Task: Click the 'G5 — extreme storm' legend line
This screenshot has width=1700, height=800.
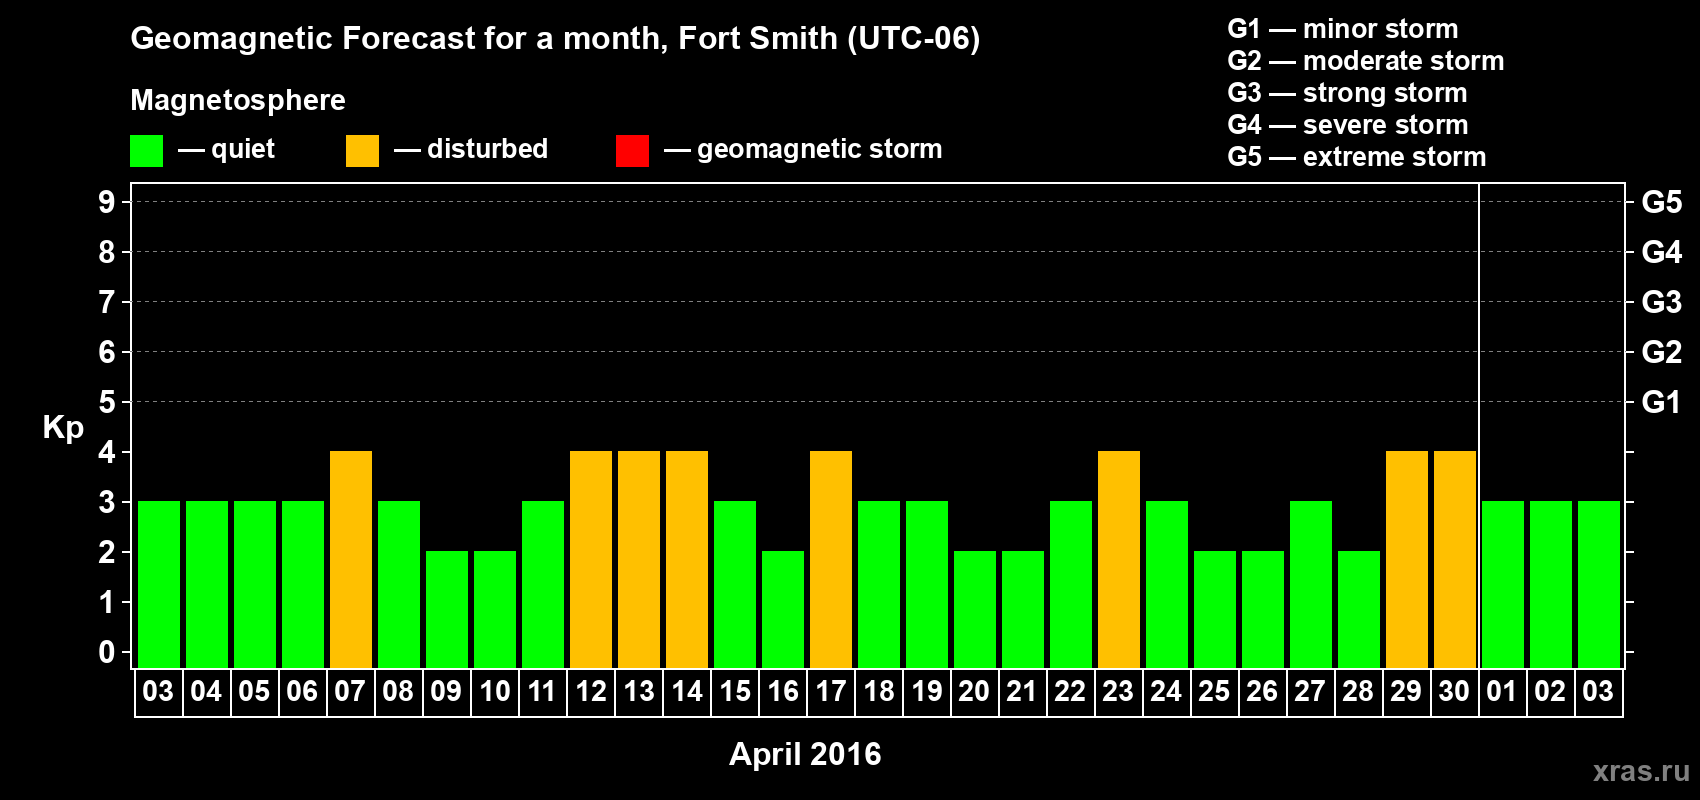Action: (x=1357, y=157)
